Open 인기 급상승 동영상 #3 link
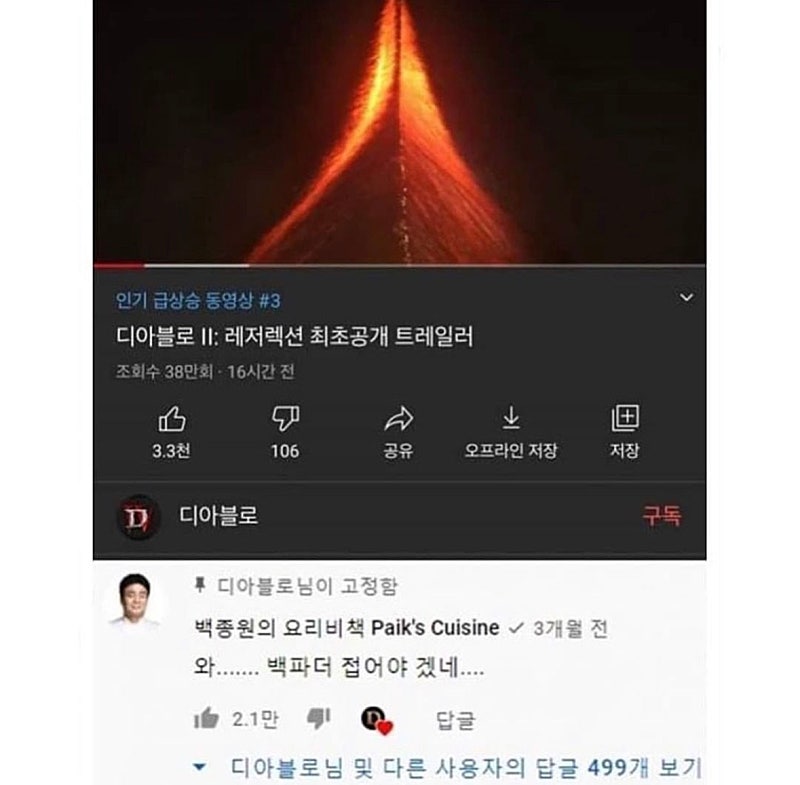This screenshot has width=800, height=785. click(198, 300)
